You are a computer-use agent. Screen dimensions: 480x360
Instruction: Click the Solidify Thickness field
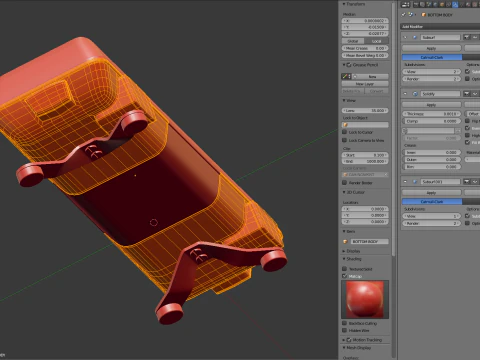click(432, 114)
